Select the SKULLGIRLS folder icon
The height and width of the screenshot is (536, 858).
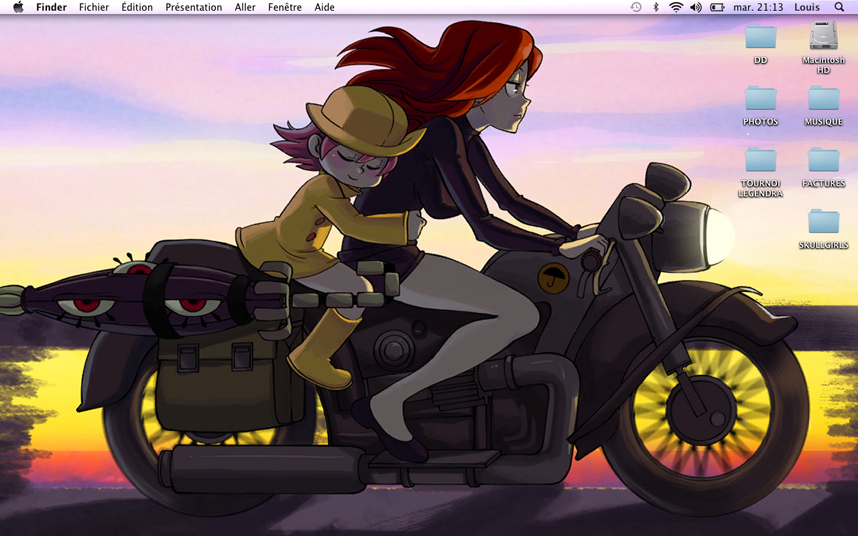coord(824,222)
